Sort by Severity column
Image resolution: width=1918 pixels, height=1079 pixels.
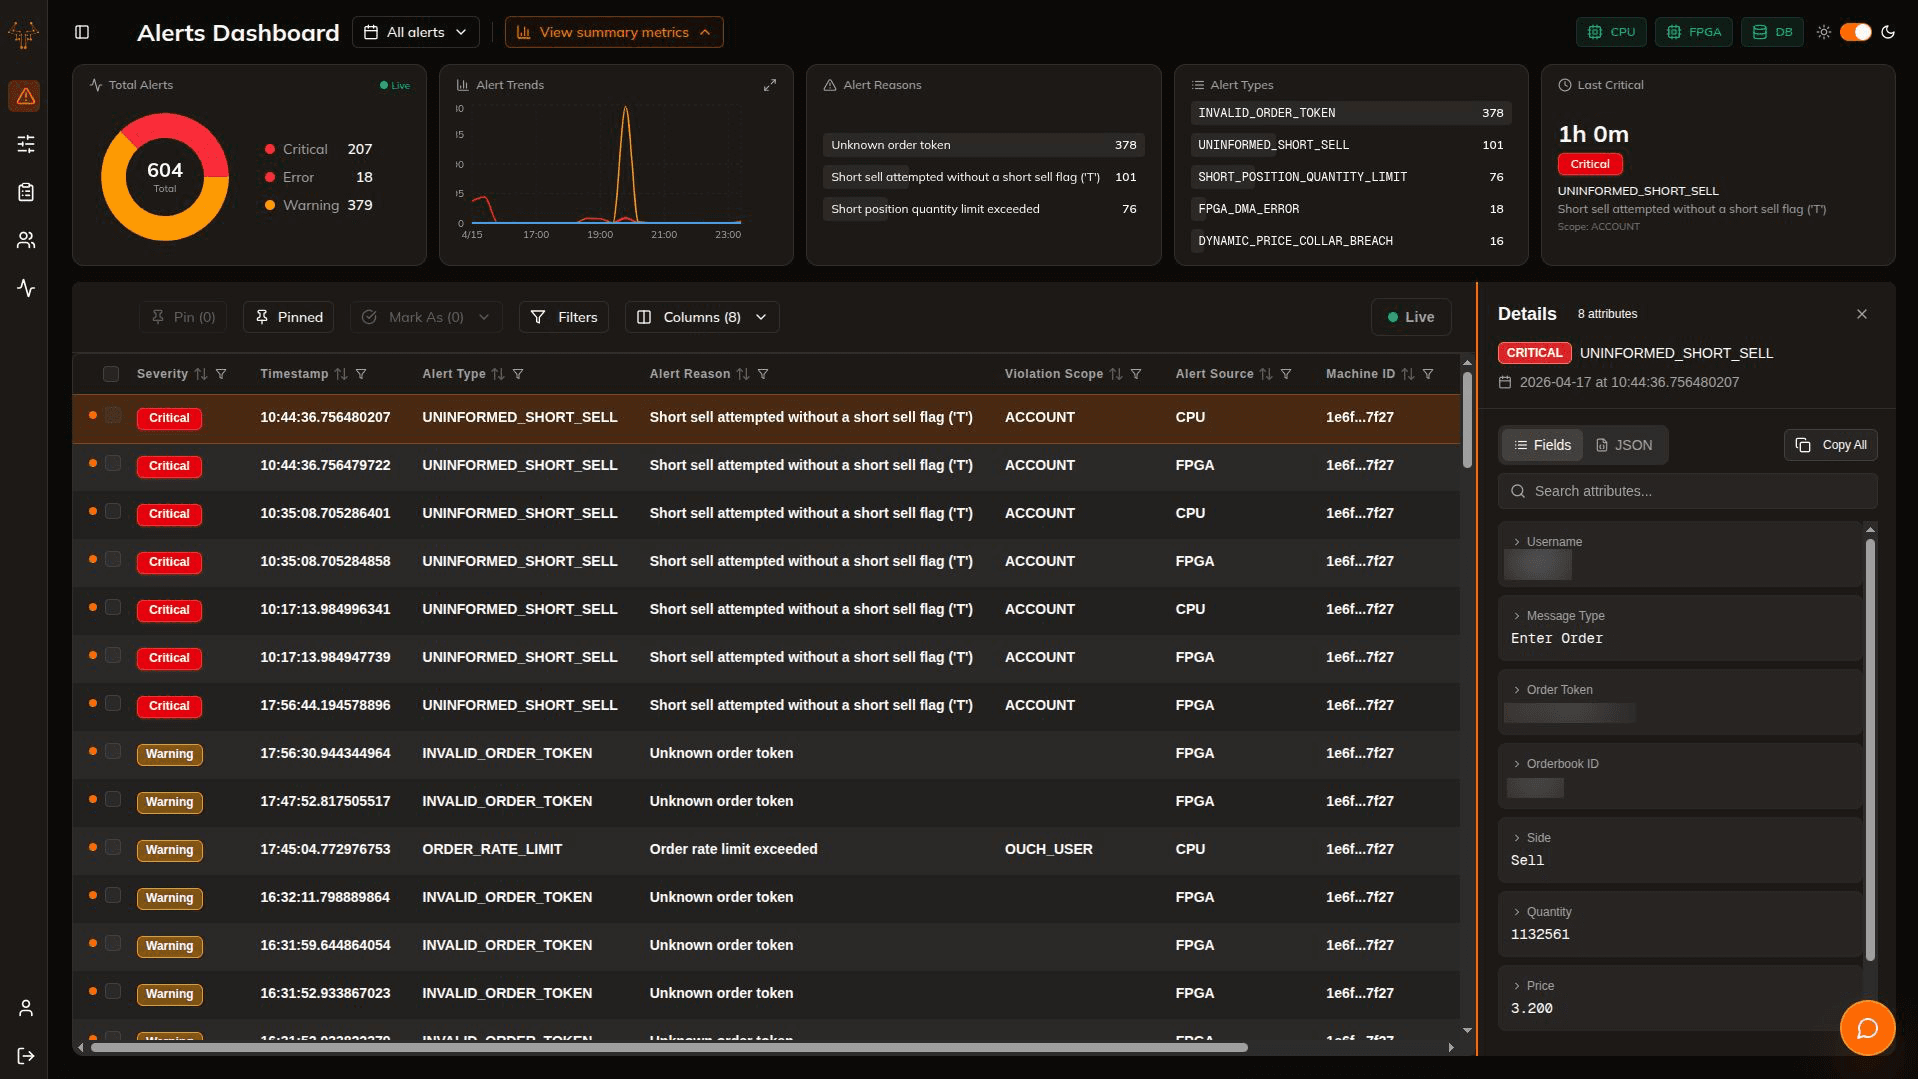coord(201,374)
